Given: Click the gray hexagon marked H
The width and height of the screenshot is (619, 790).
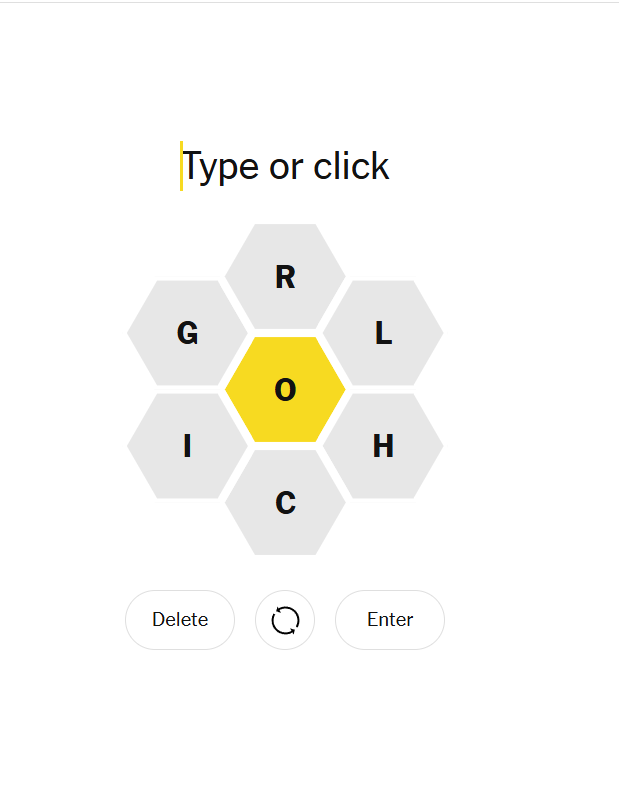Looking at the screenshot, I should tap(383, 446).
